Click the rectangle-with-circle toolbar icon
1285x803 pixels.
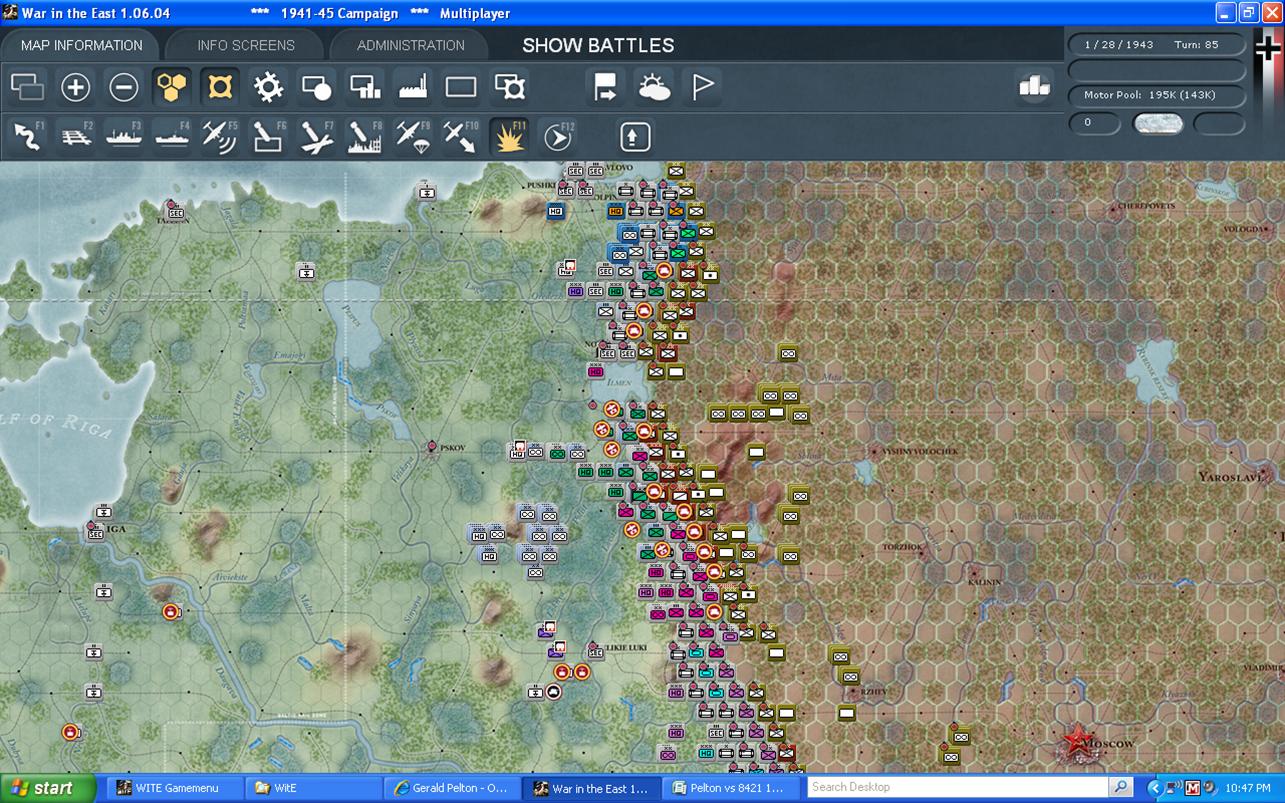(x=316, y=88)
